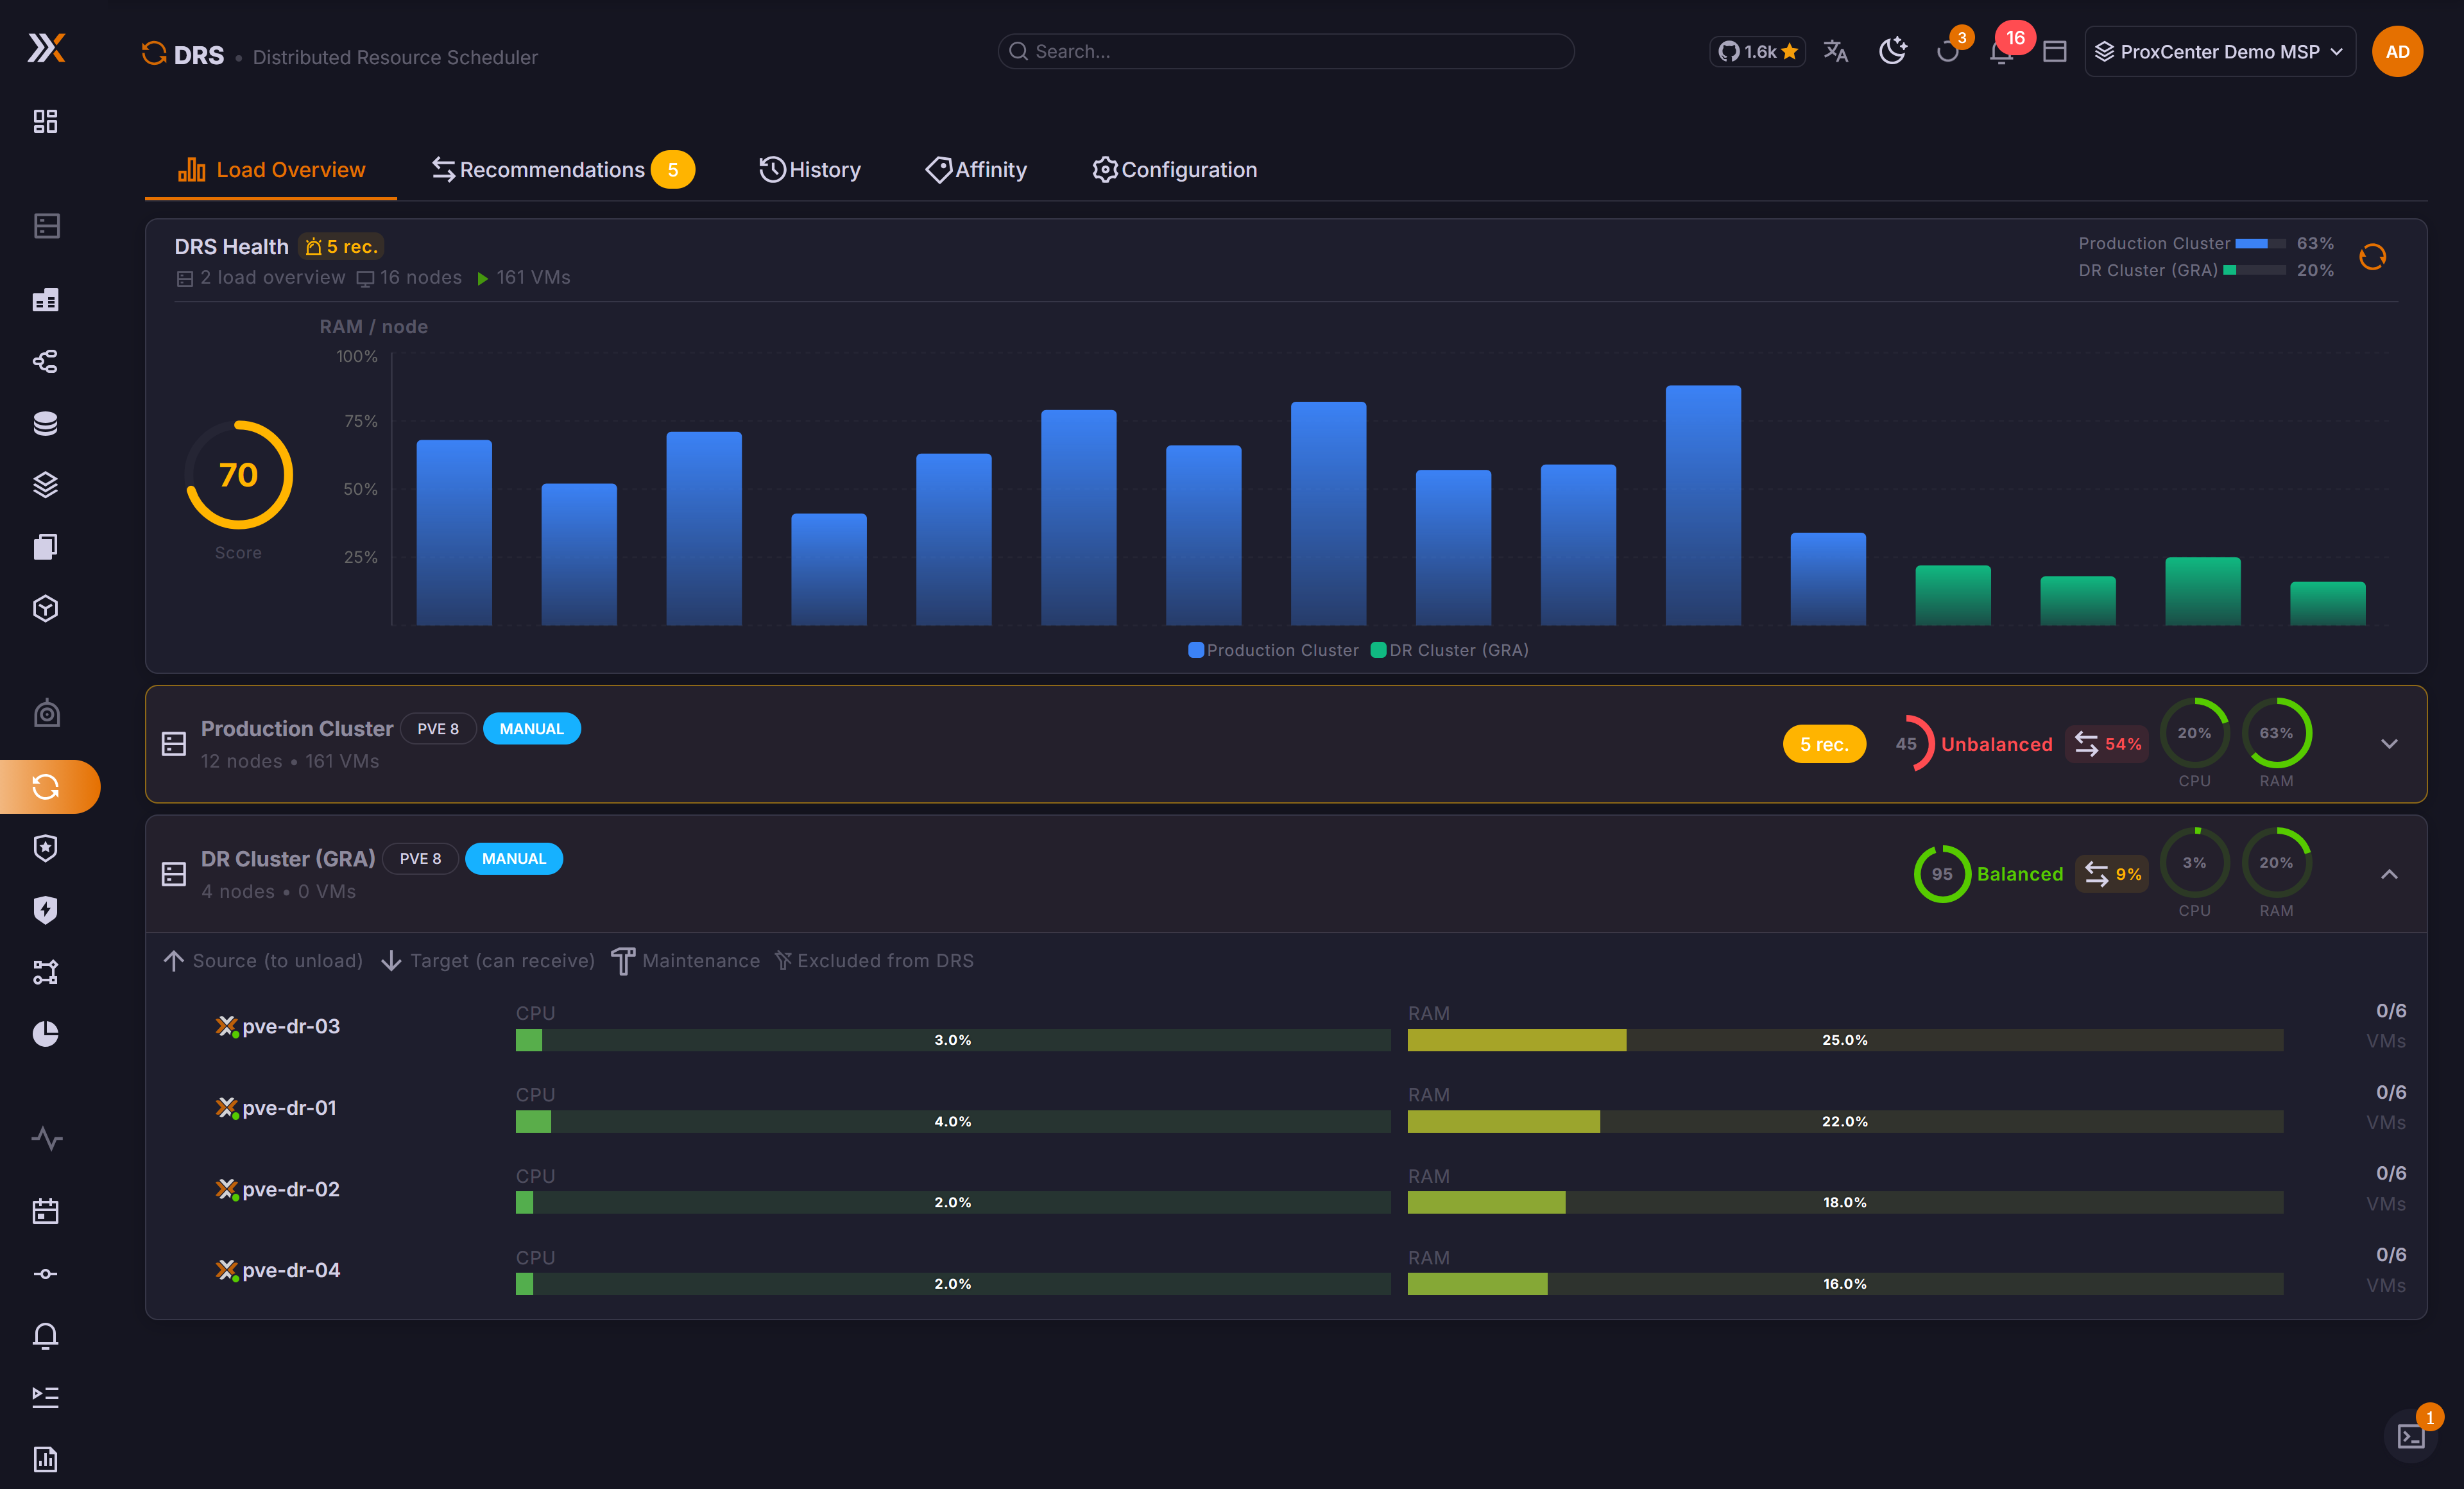Image resolution: width=2464 pixels, height=1489 pixels.
Task: Click pve-dr-01 RAM usage bar
Action: tap(1845, 1121)
